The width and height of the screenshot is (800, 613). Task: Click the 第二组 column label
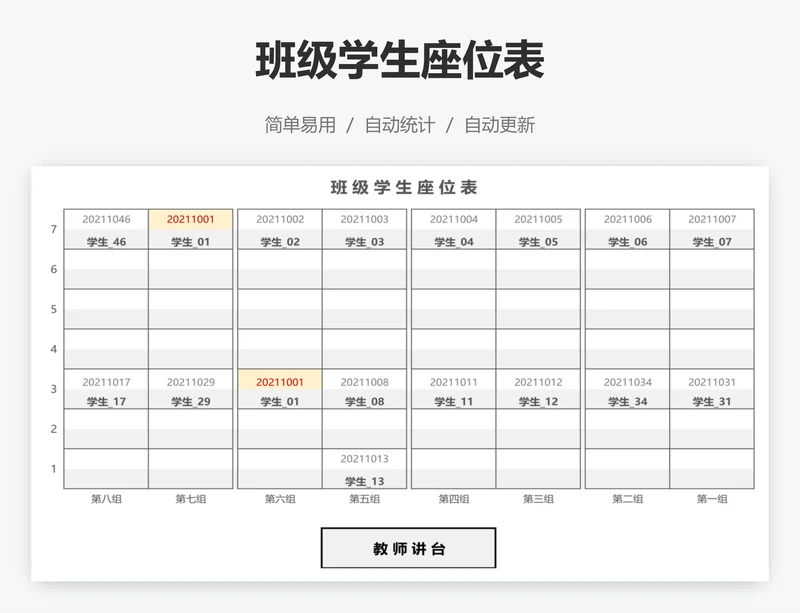pos(628,499)
